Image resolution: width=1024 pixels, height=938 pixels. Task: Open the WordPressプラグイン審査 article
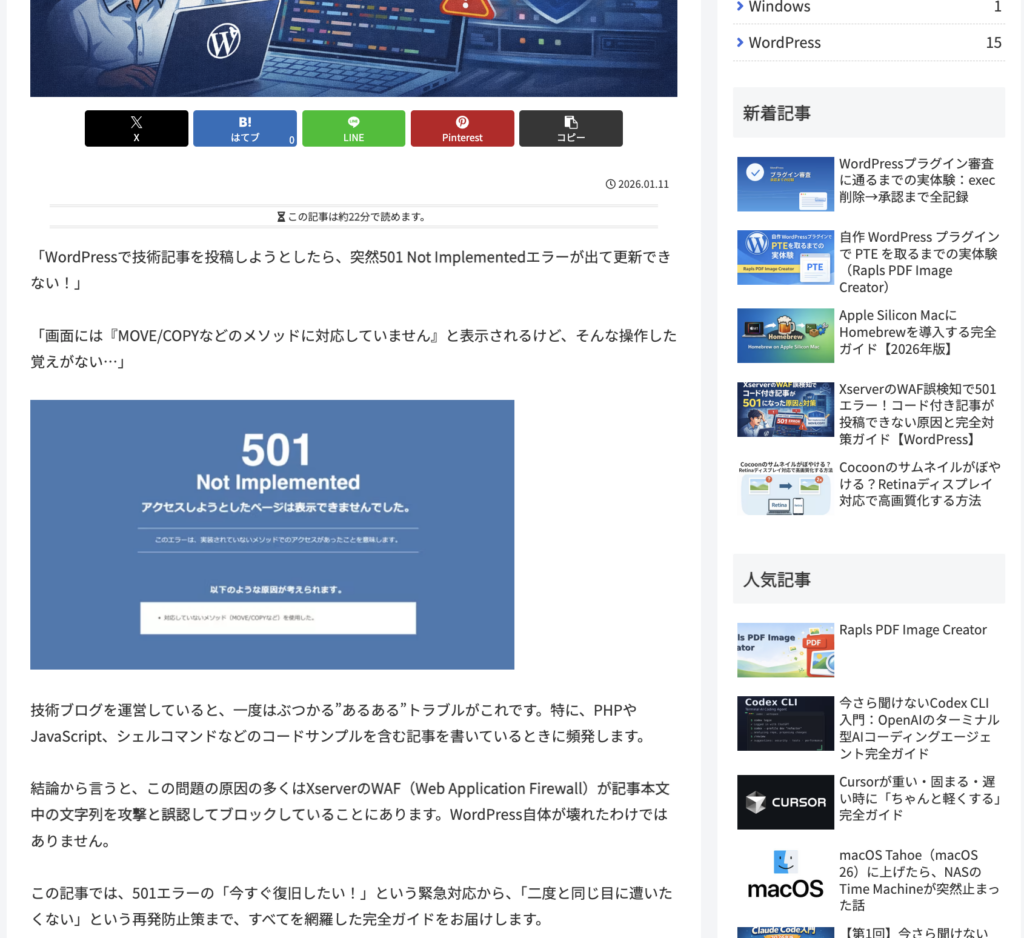pos(918,183)
